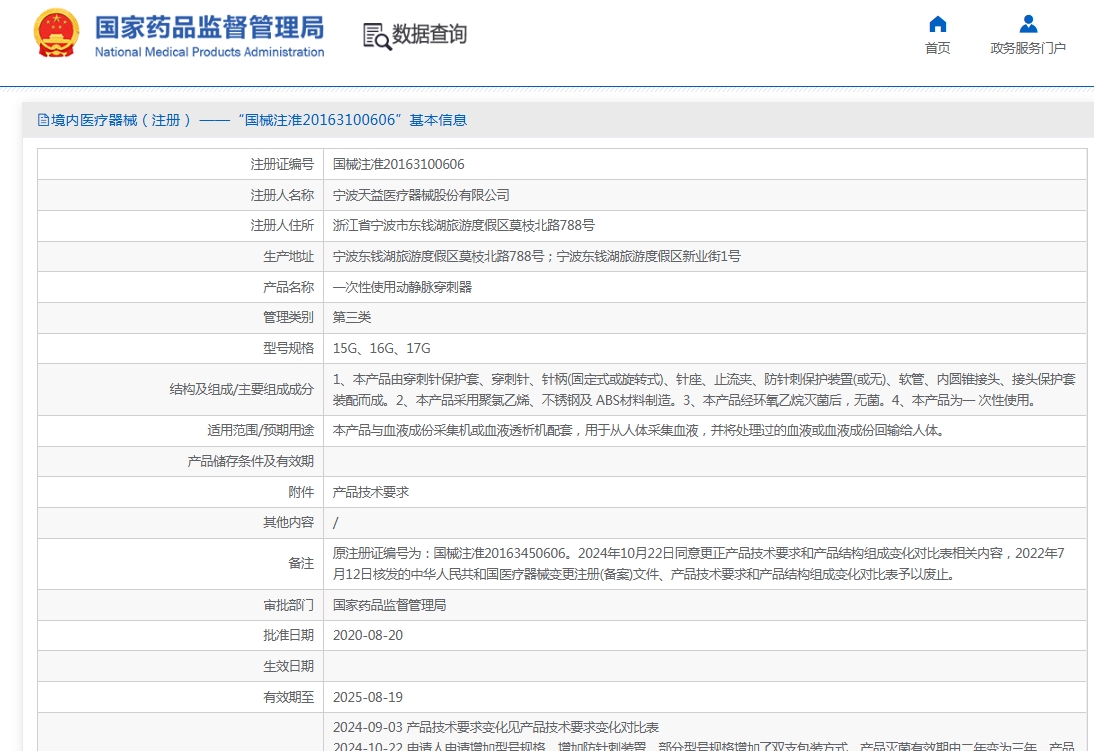Go to the 政务服务门户 text link

(1028, 48)
